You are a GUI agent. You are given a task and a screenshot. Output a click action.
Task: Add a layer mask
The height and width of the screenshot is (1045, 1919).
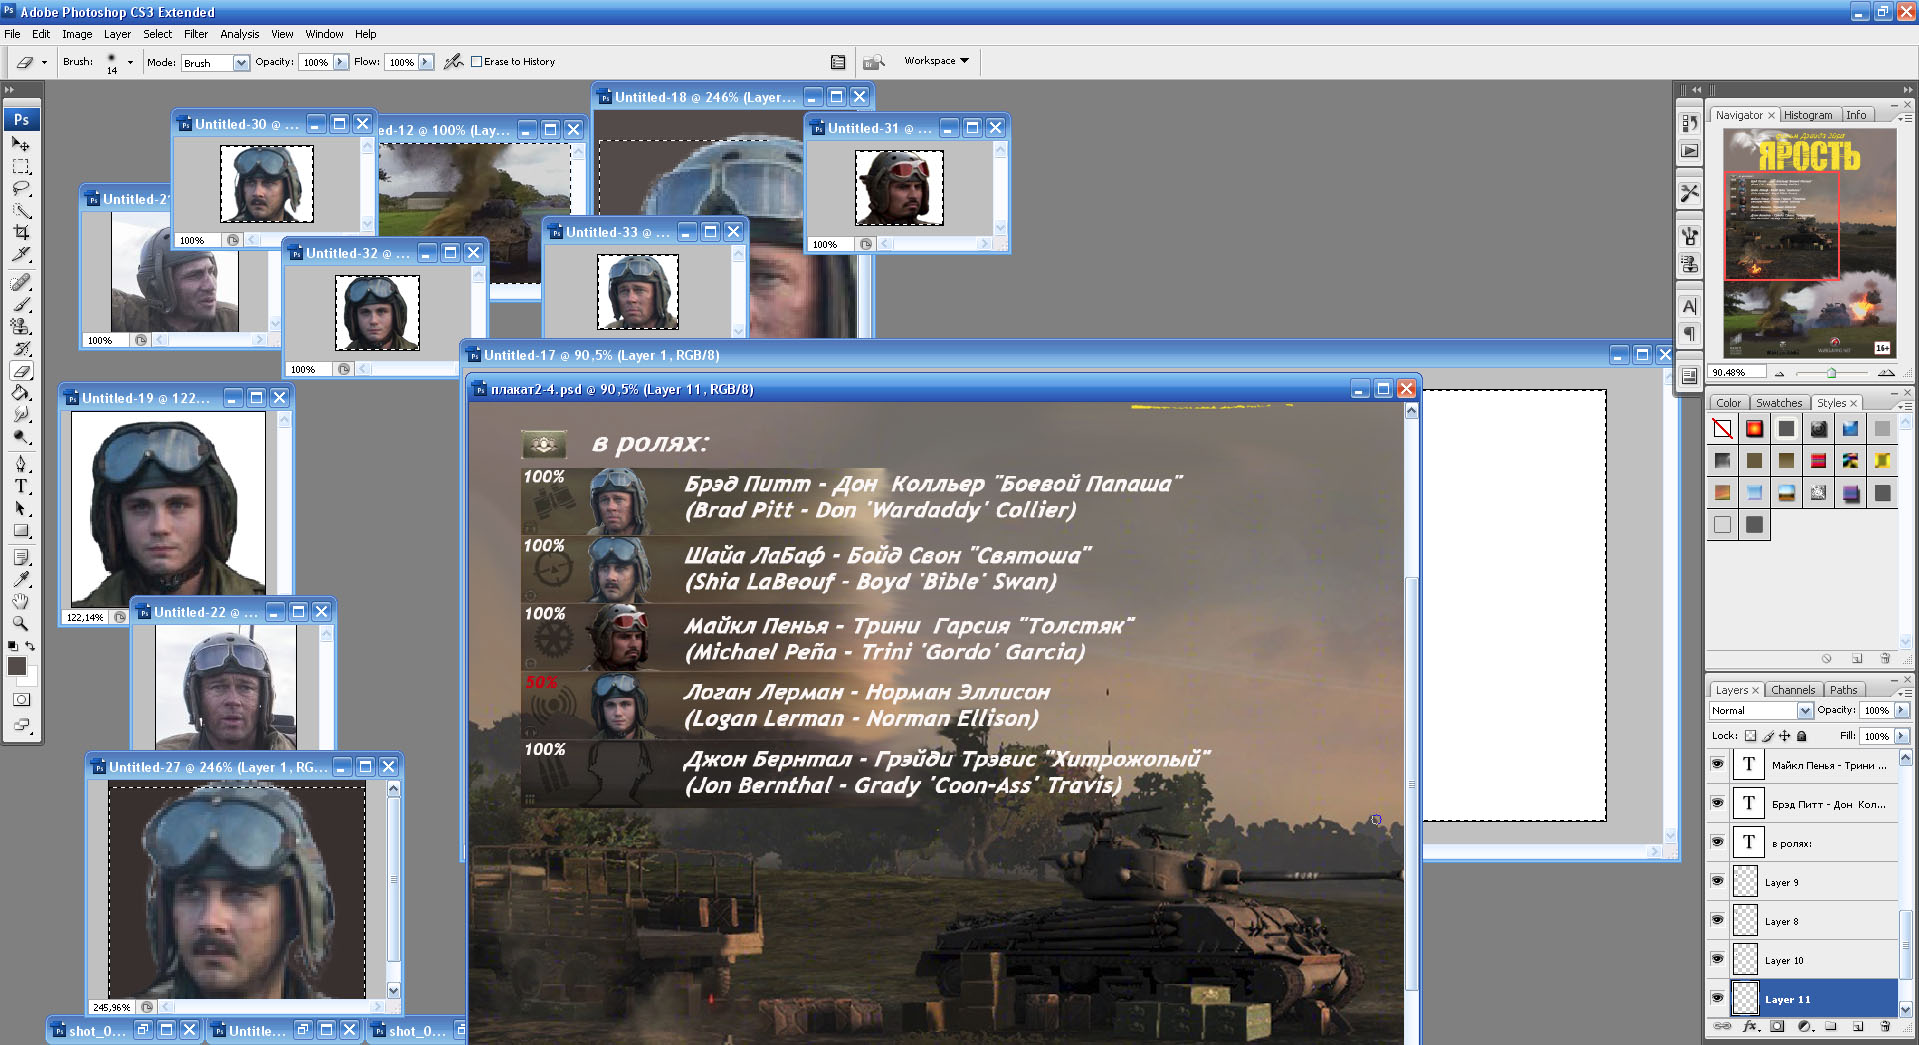[1777, 1026]
